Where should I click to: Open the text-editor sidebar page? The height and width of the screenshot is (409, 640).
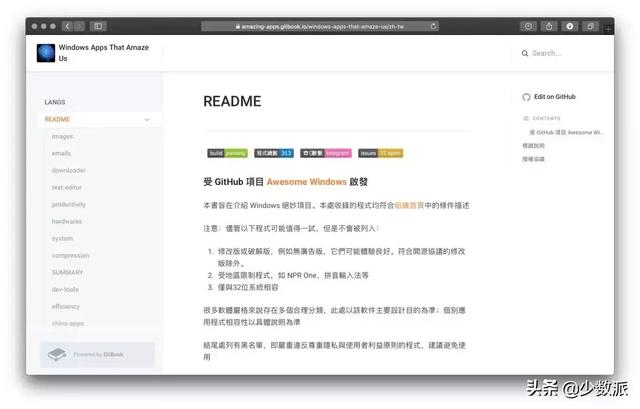coord(67,187)
